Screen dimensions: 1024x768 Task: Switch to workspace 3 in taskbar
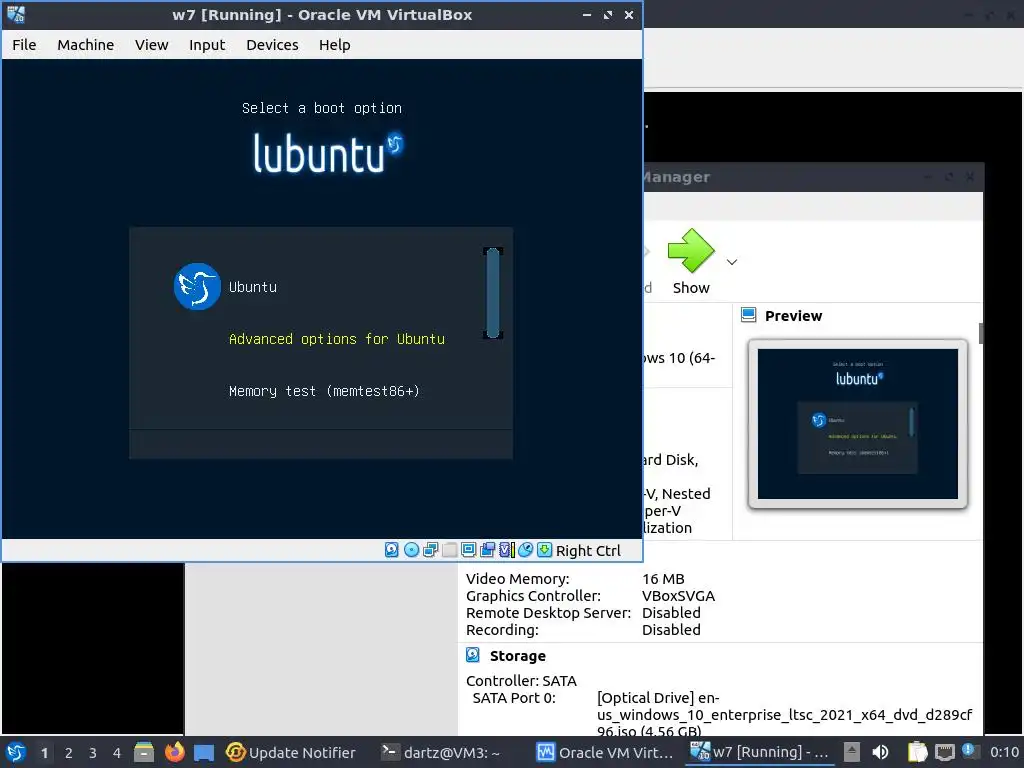tap(93, 753)
